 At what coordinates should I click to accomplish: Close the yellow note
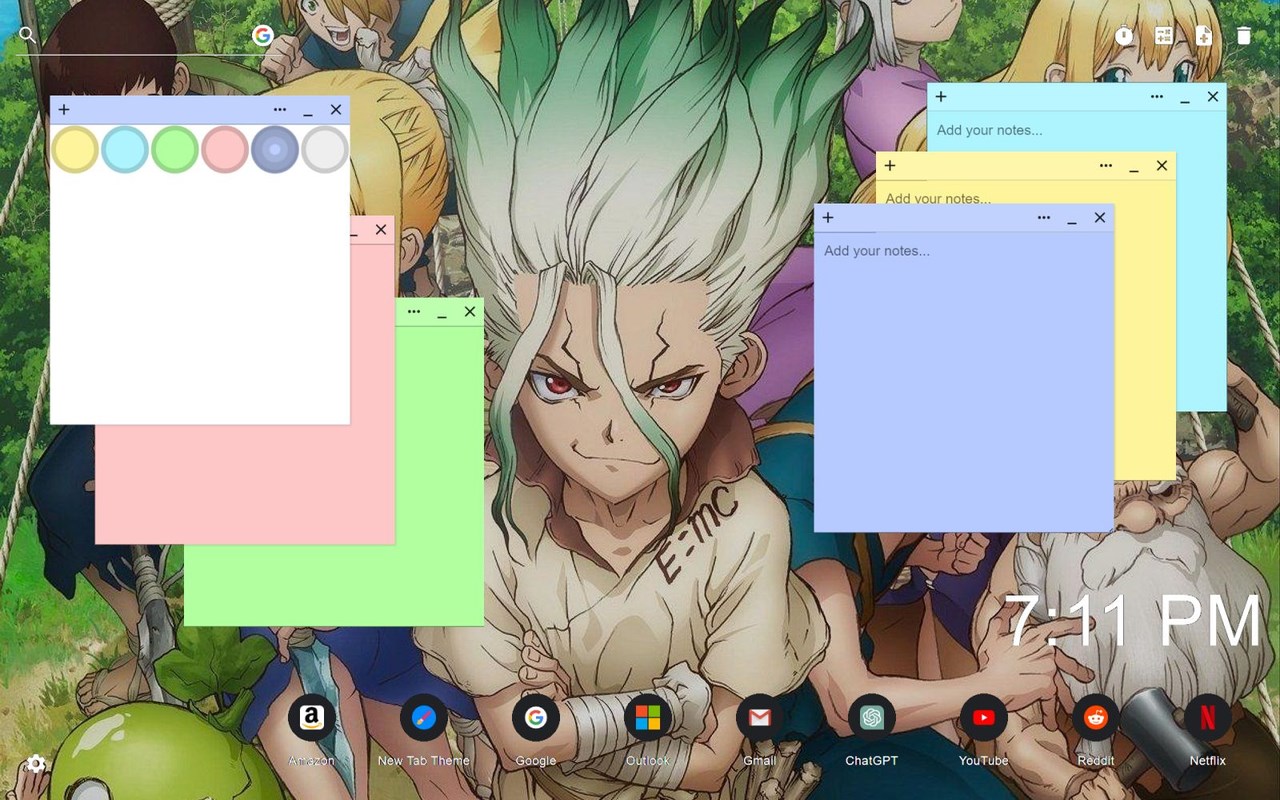click(x=1162, y=166)
